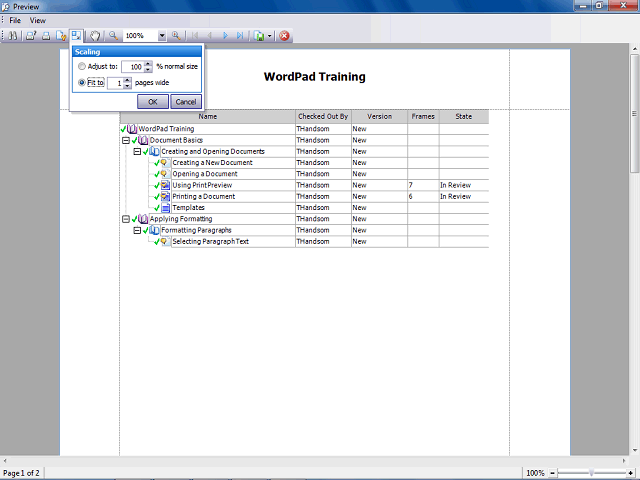Viewport: 640px width, 480px height.
Task: Click the red Close Preview icon
Action: pyautogui.click(x=284, y=36)
